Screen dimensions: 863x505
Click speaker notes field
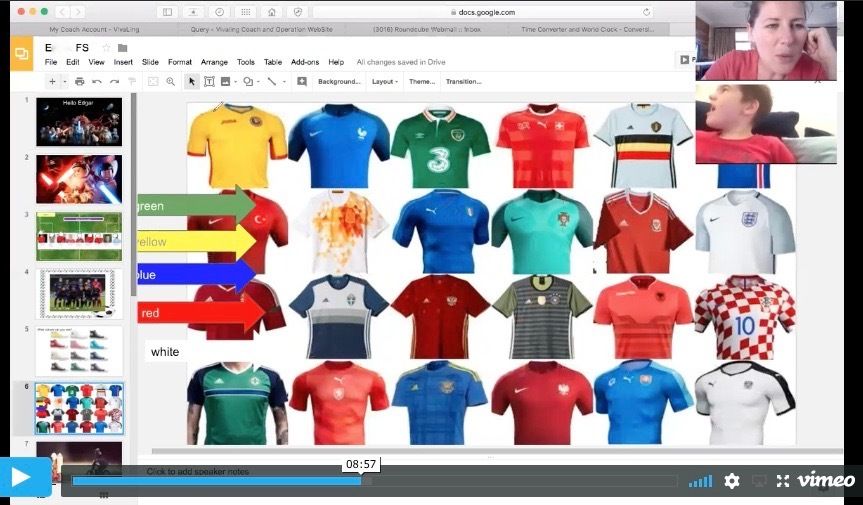[x=198, y=471]
